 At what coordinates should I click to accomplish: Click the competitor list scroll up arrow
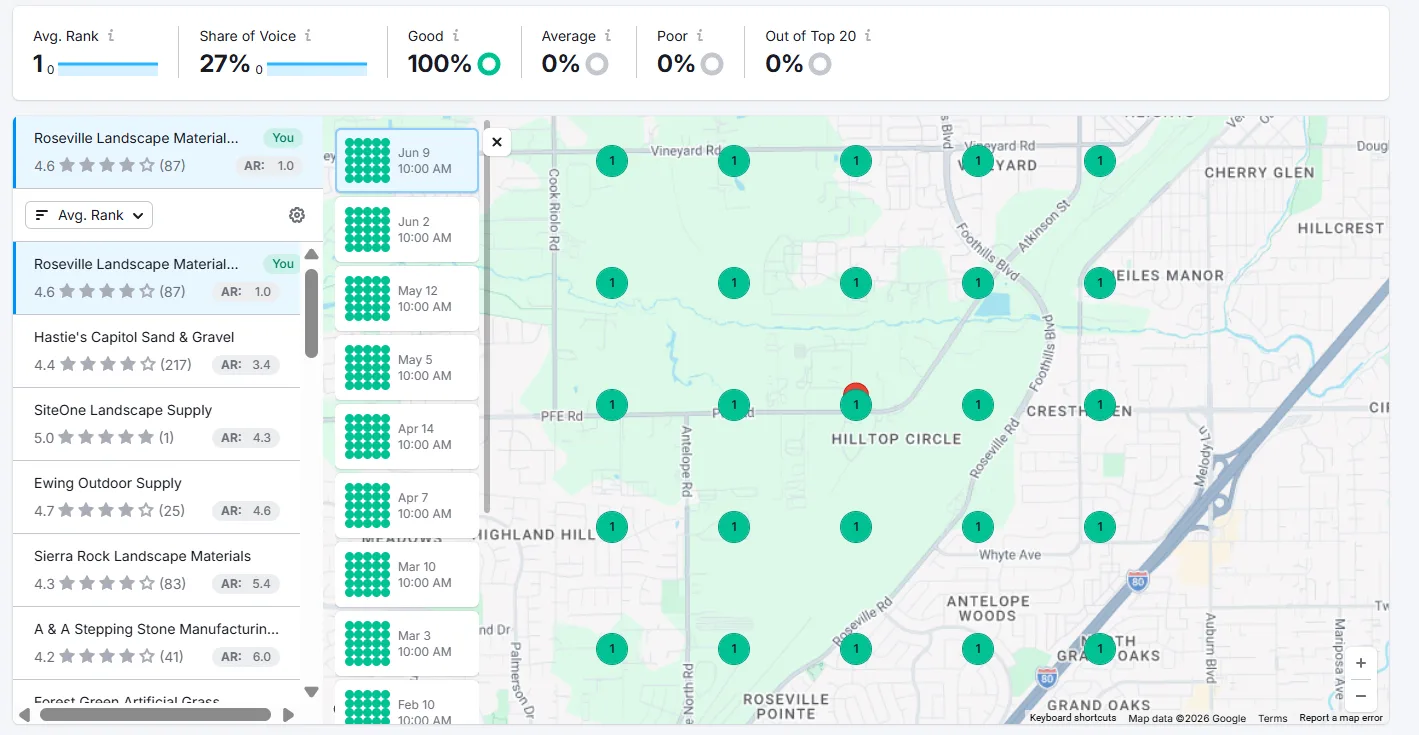311,254
